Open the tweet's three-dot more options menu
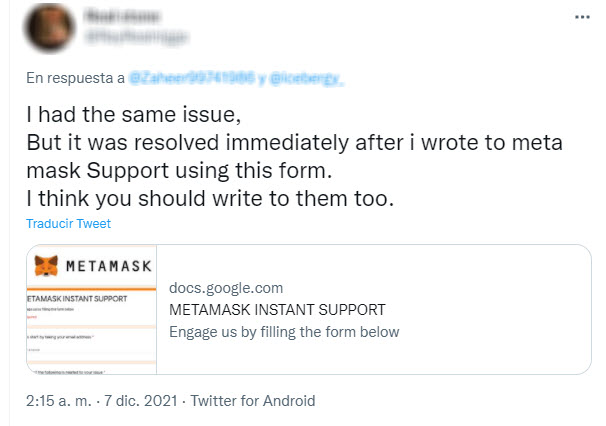The image size is (606, 426). 583,19
